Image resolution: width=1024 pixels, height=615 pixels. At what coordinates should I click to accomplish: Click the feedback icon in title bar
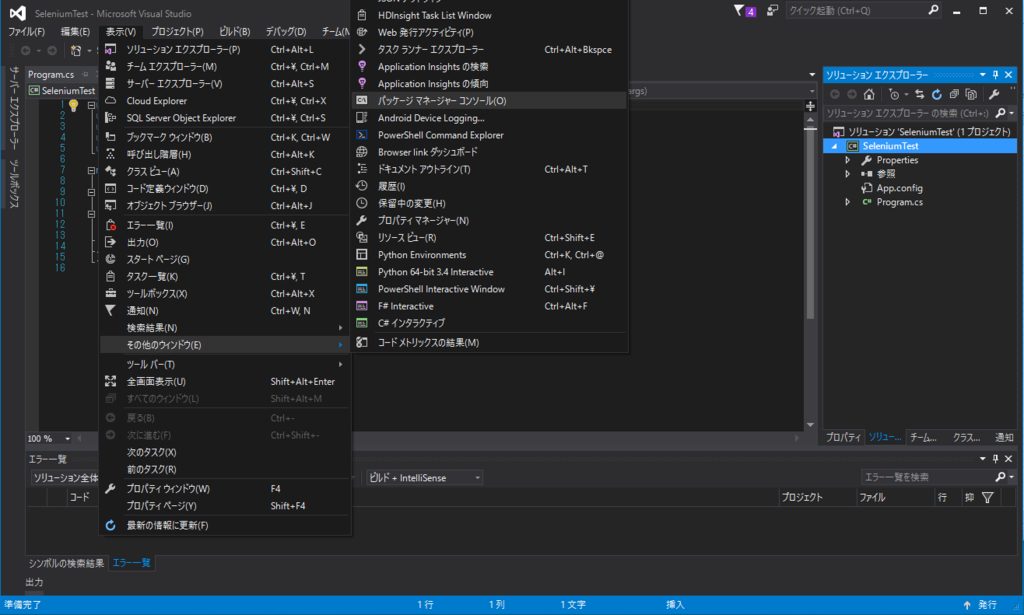(x=773, y=10)
